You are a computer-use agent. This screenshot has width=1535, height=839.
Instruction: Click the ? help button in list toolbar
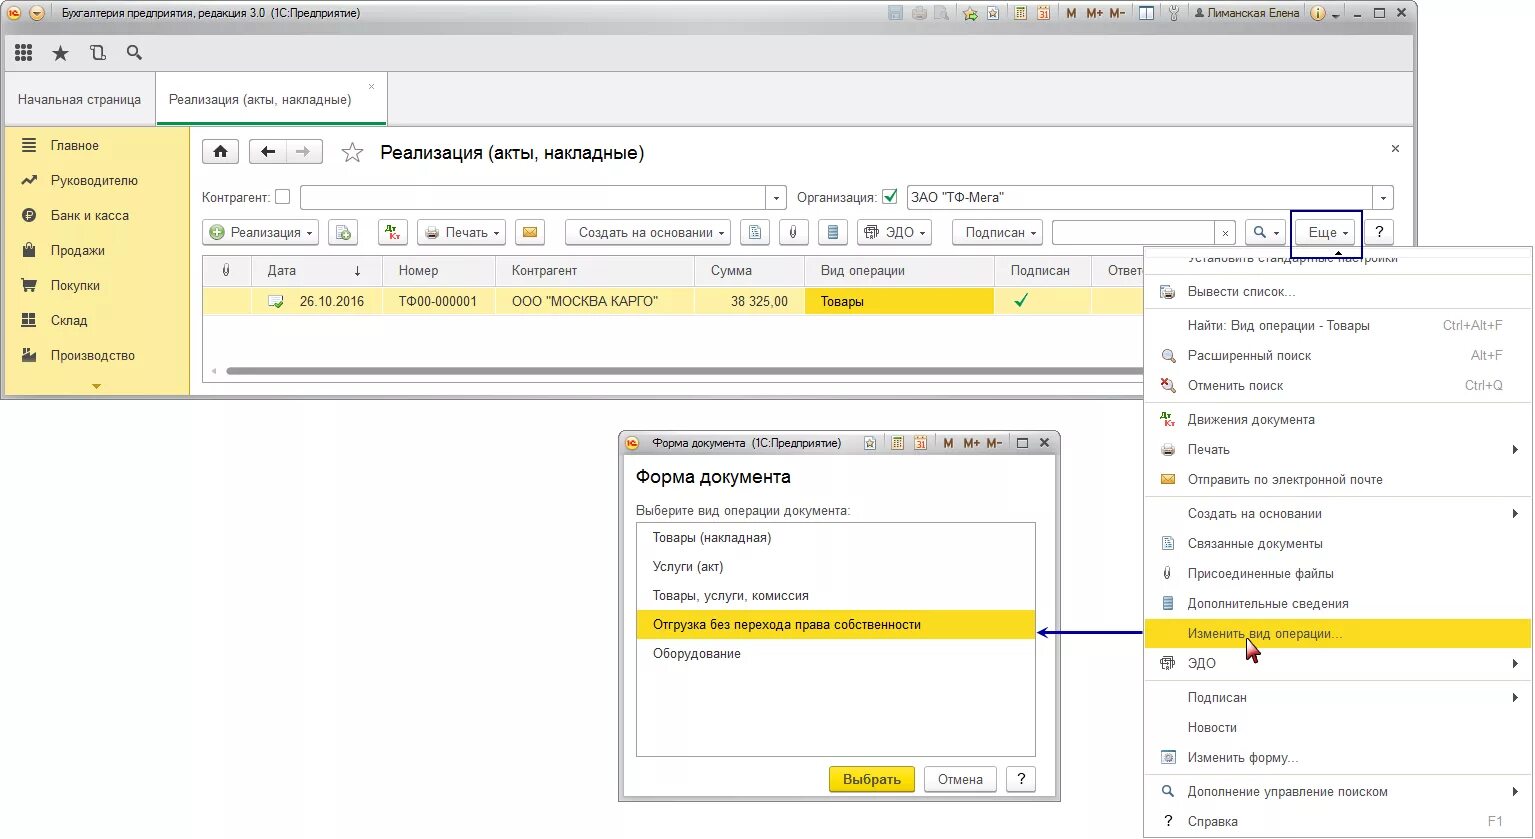1379,232
